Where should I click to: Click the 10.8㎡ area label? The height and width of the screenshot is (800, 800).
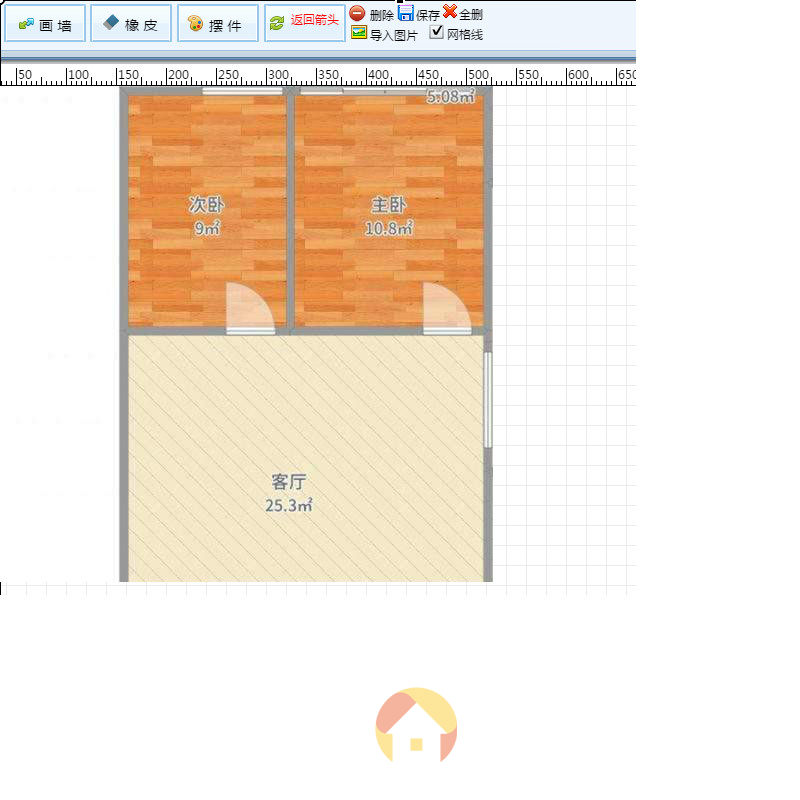(x=388, y=229)
